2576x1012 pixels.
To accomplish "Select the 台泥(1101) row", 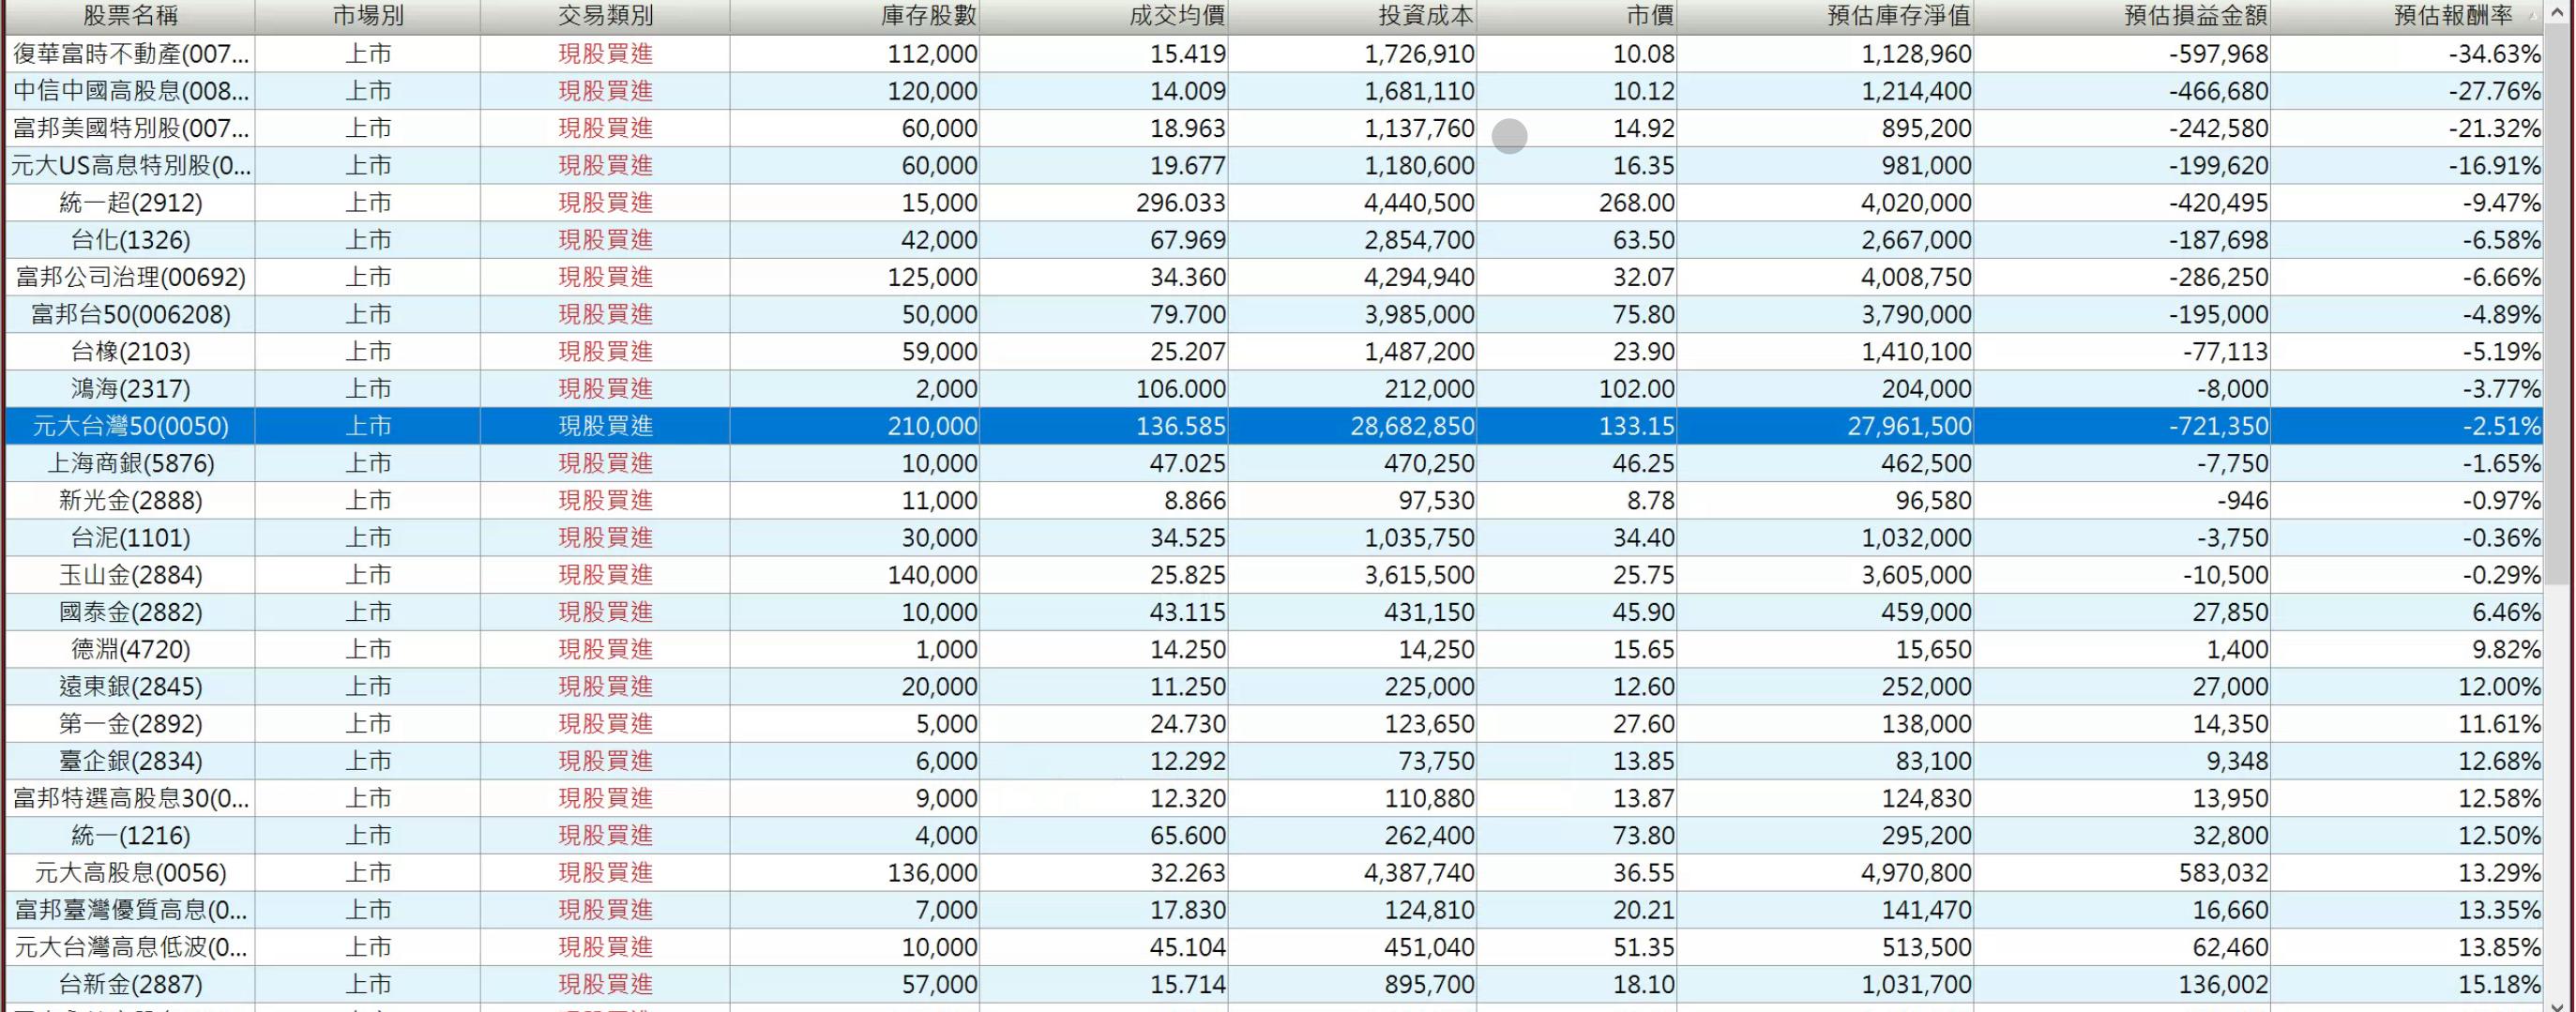I will click(1274, 538).
